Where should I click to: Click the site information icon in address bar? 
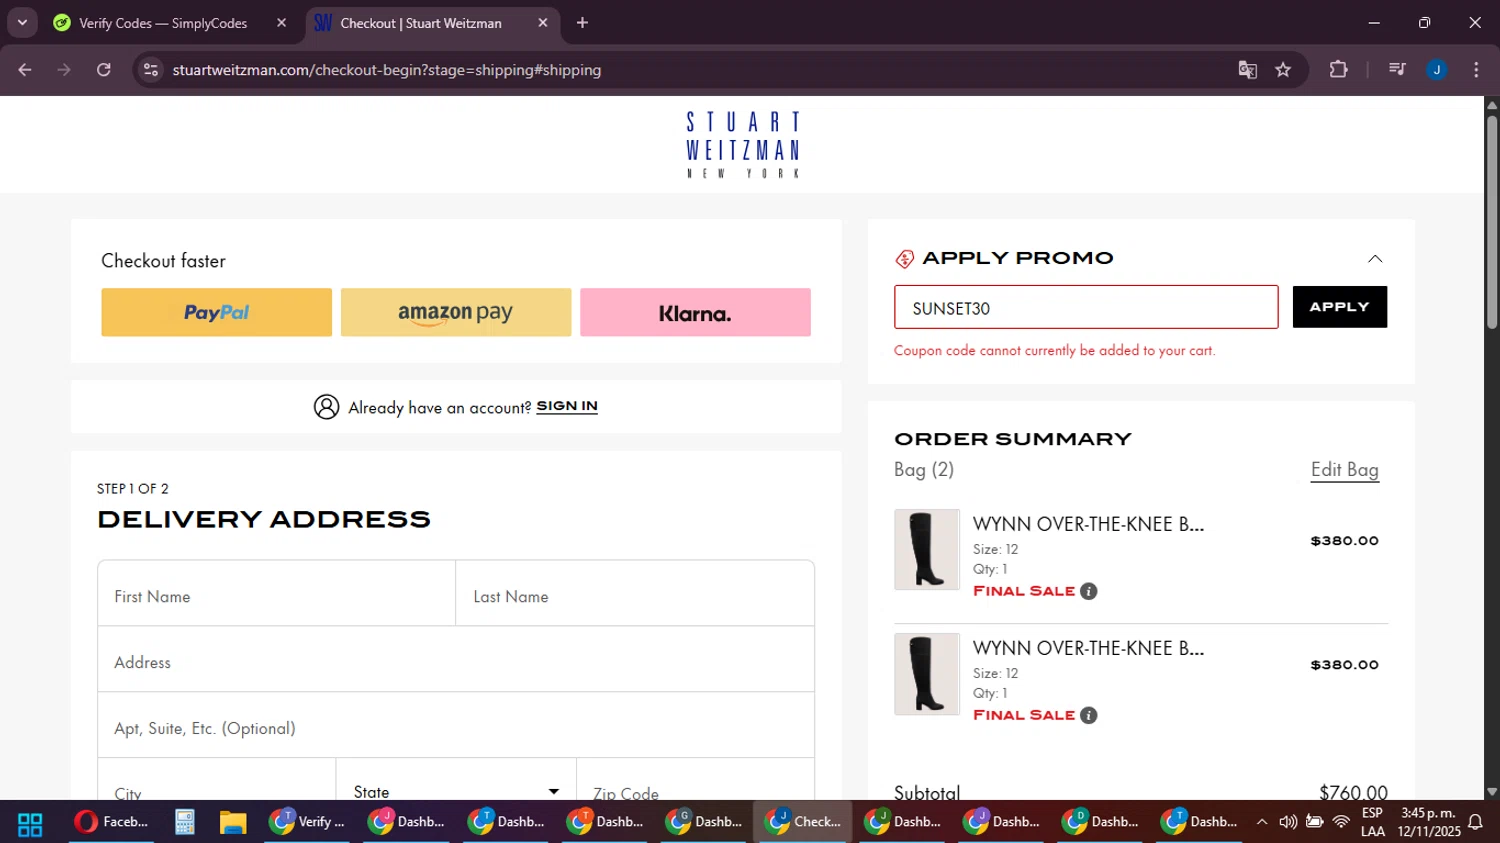[x=151, y=70]
